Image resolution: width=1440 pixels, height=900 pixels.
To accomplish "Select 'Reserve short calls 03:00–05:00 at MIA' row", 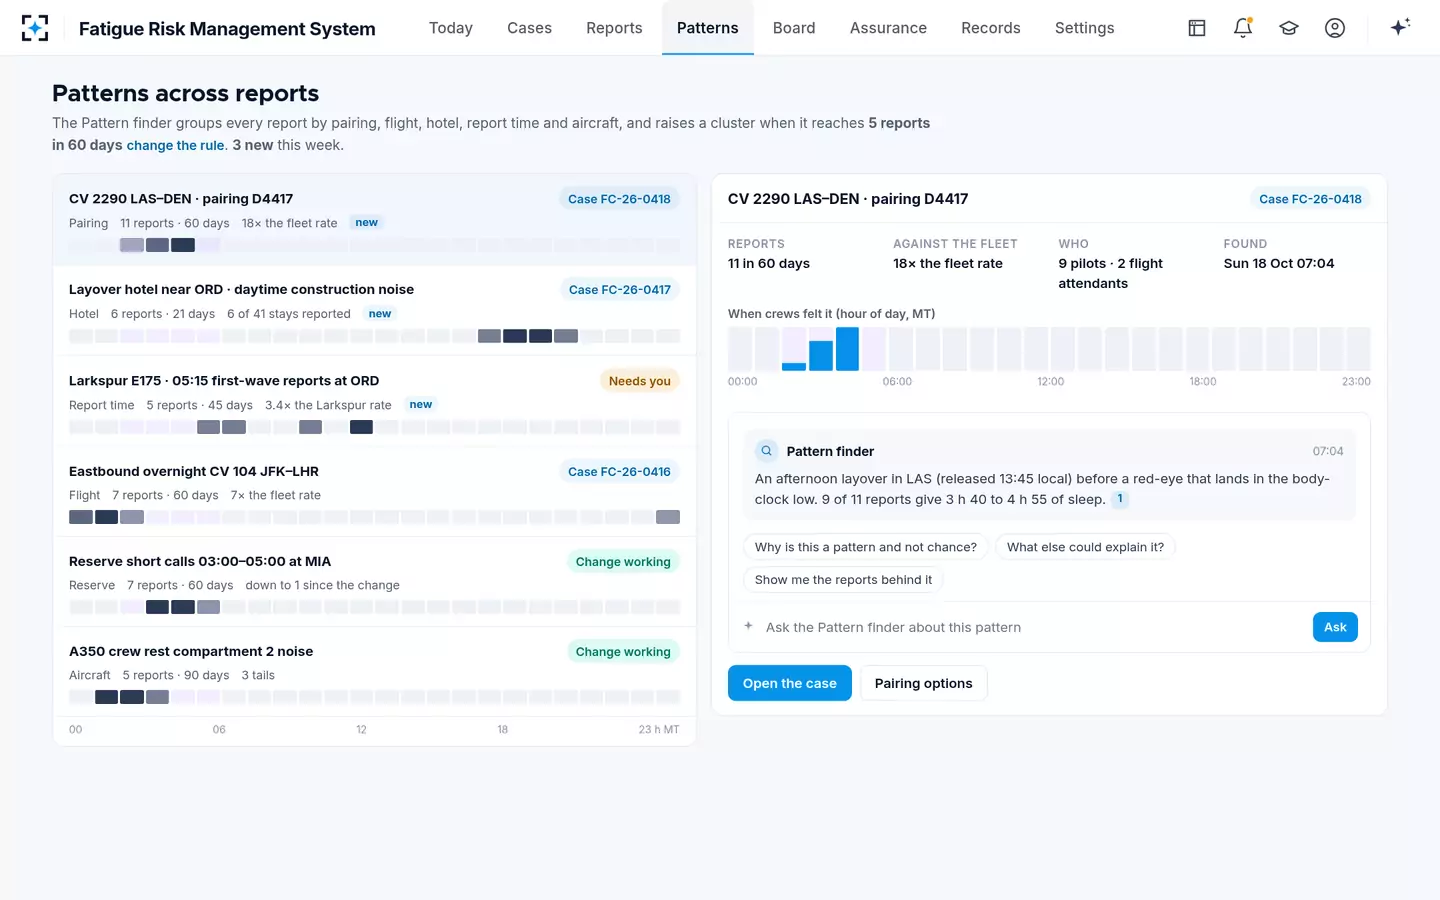I will [374, 582].
